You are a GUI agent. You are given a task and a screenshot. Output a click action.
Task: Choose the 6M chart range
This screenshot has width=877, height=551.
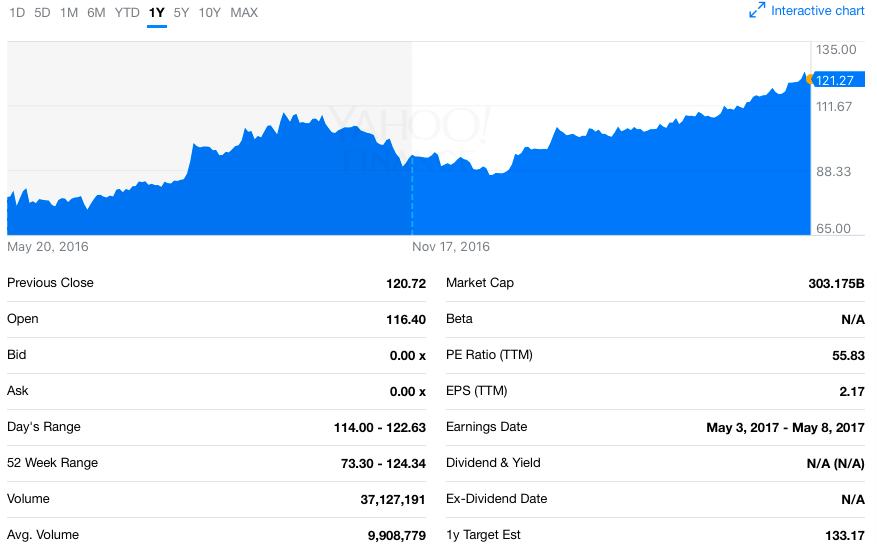coord(96,13)
